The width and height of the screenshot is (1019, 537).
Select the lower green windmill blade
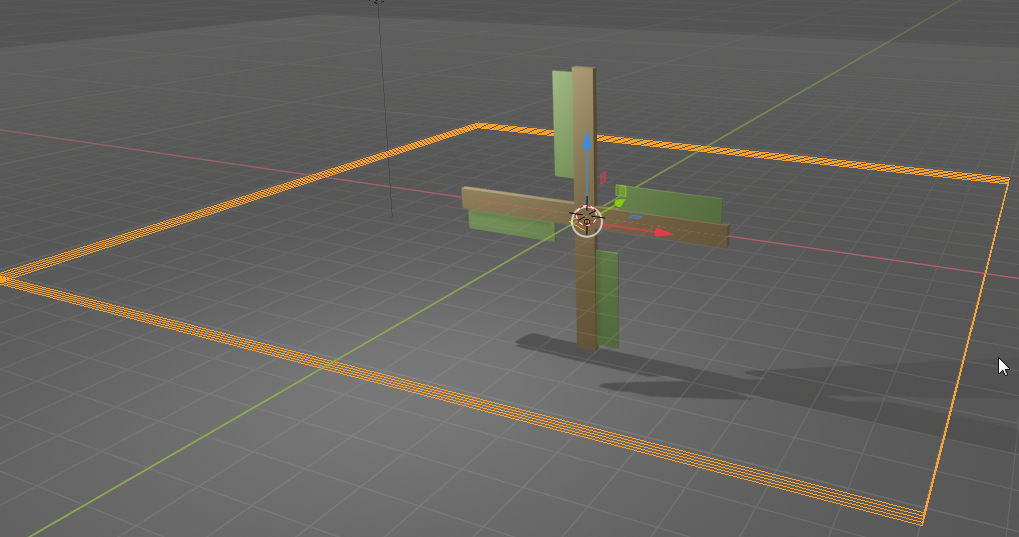coord(607,299)
